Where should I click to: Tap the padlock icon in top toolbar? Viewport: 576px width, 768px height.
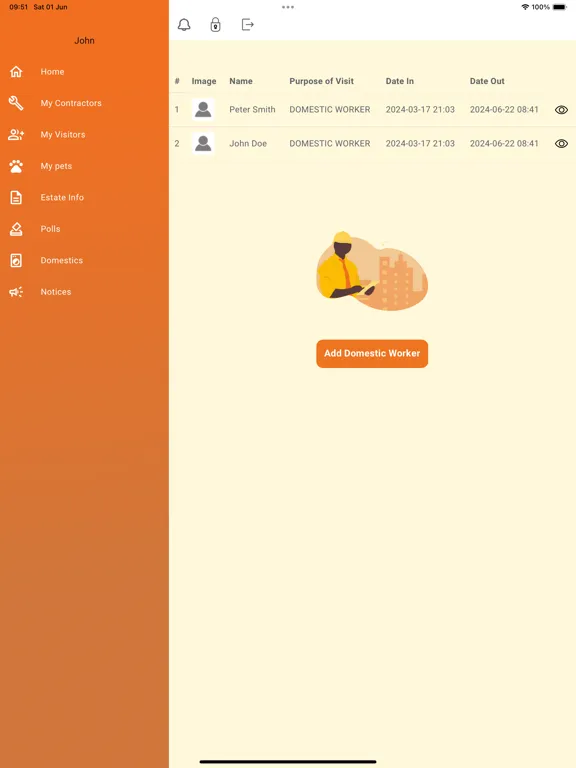216,24
